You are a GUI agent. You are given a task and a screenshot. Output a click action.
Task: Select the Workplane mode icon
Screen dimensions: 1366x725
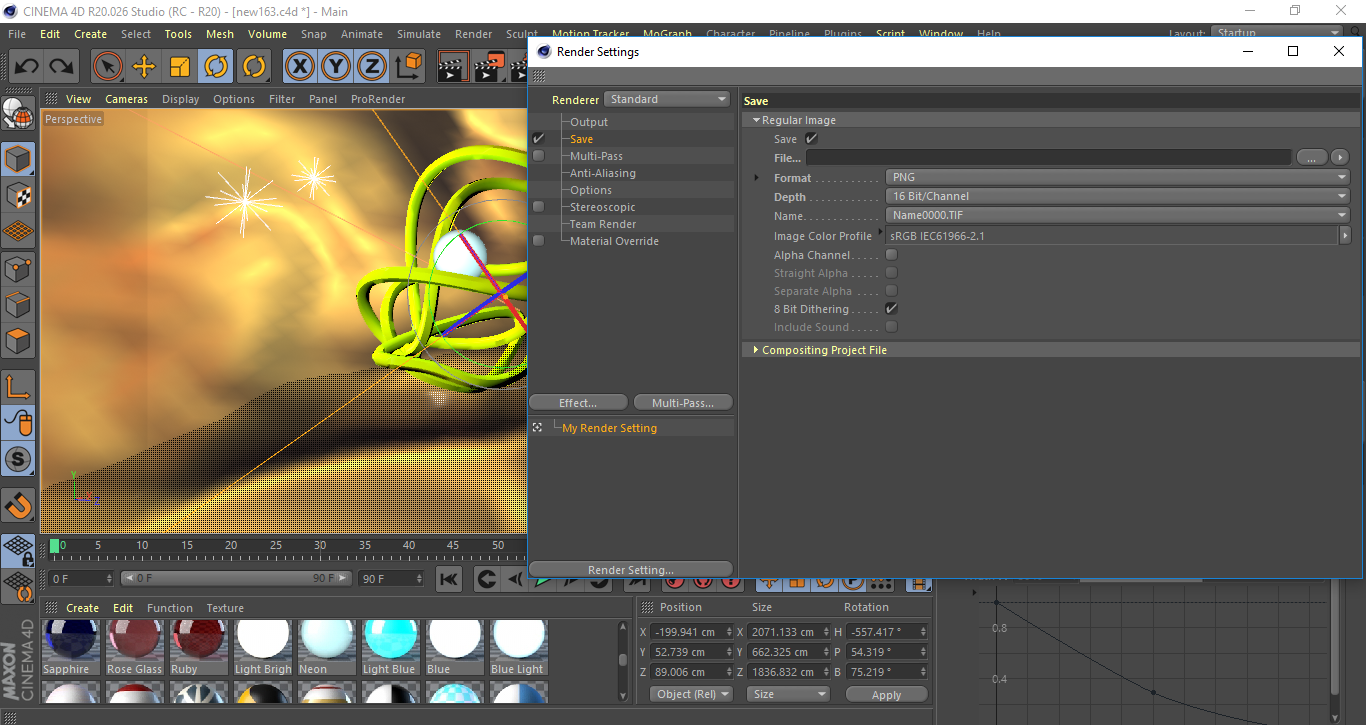pos(18,232)
